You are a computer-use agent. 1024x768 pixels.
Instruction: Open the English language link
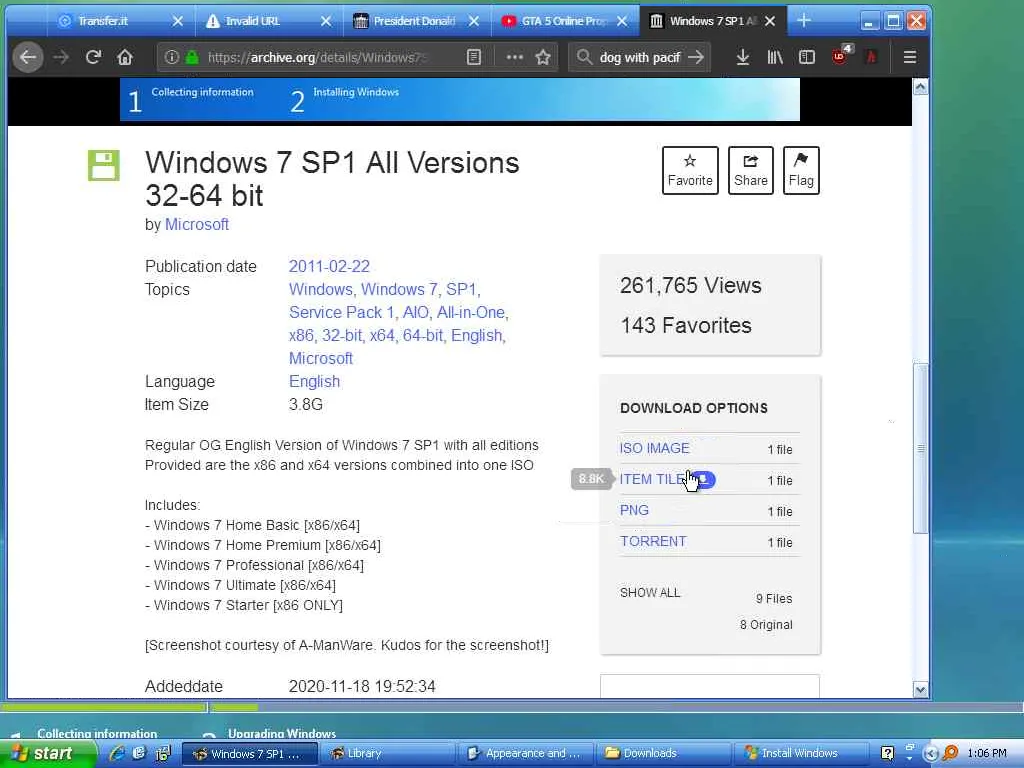coord(314,381)
